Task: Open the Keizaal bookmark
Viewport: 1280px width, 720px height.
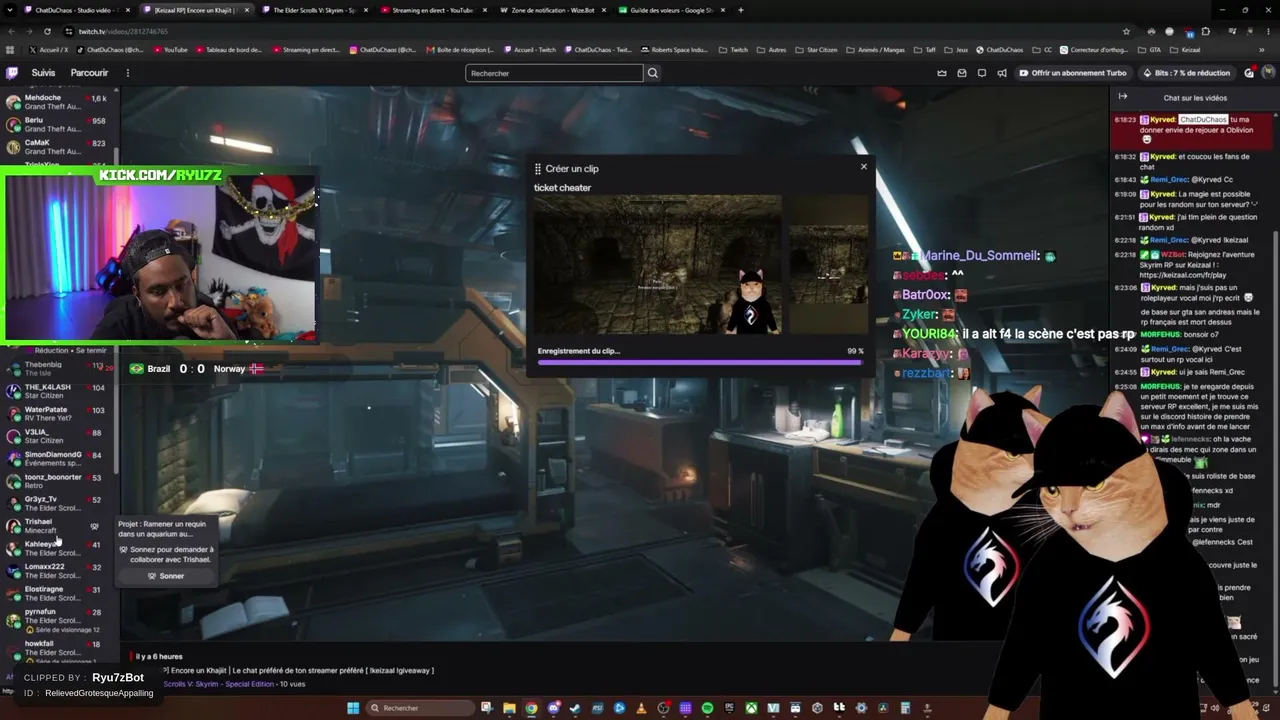Action: click(1185, 50)
